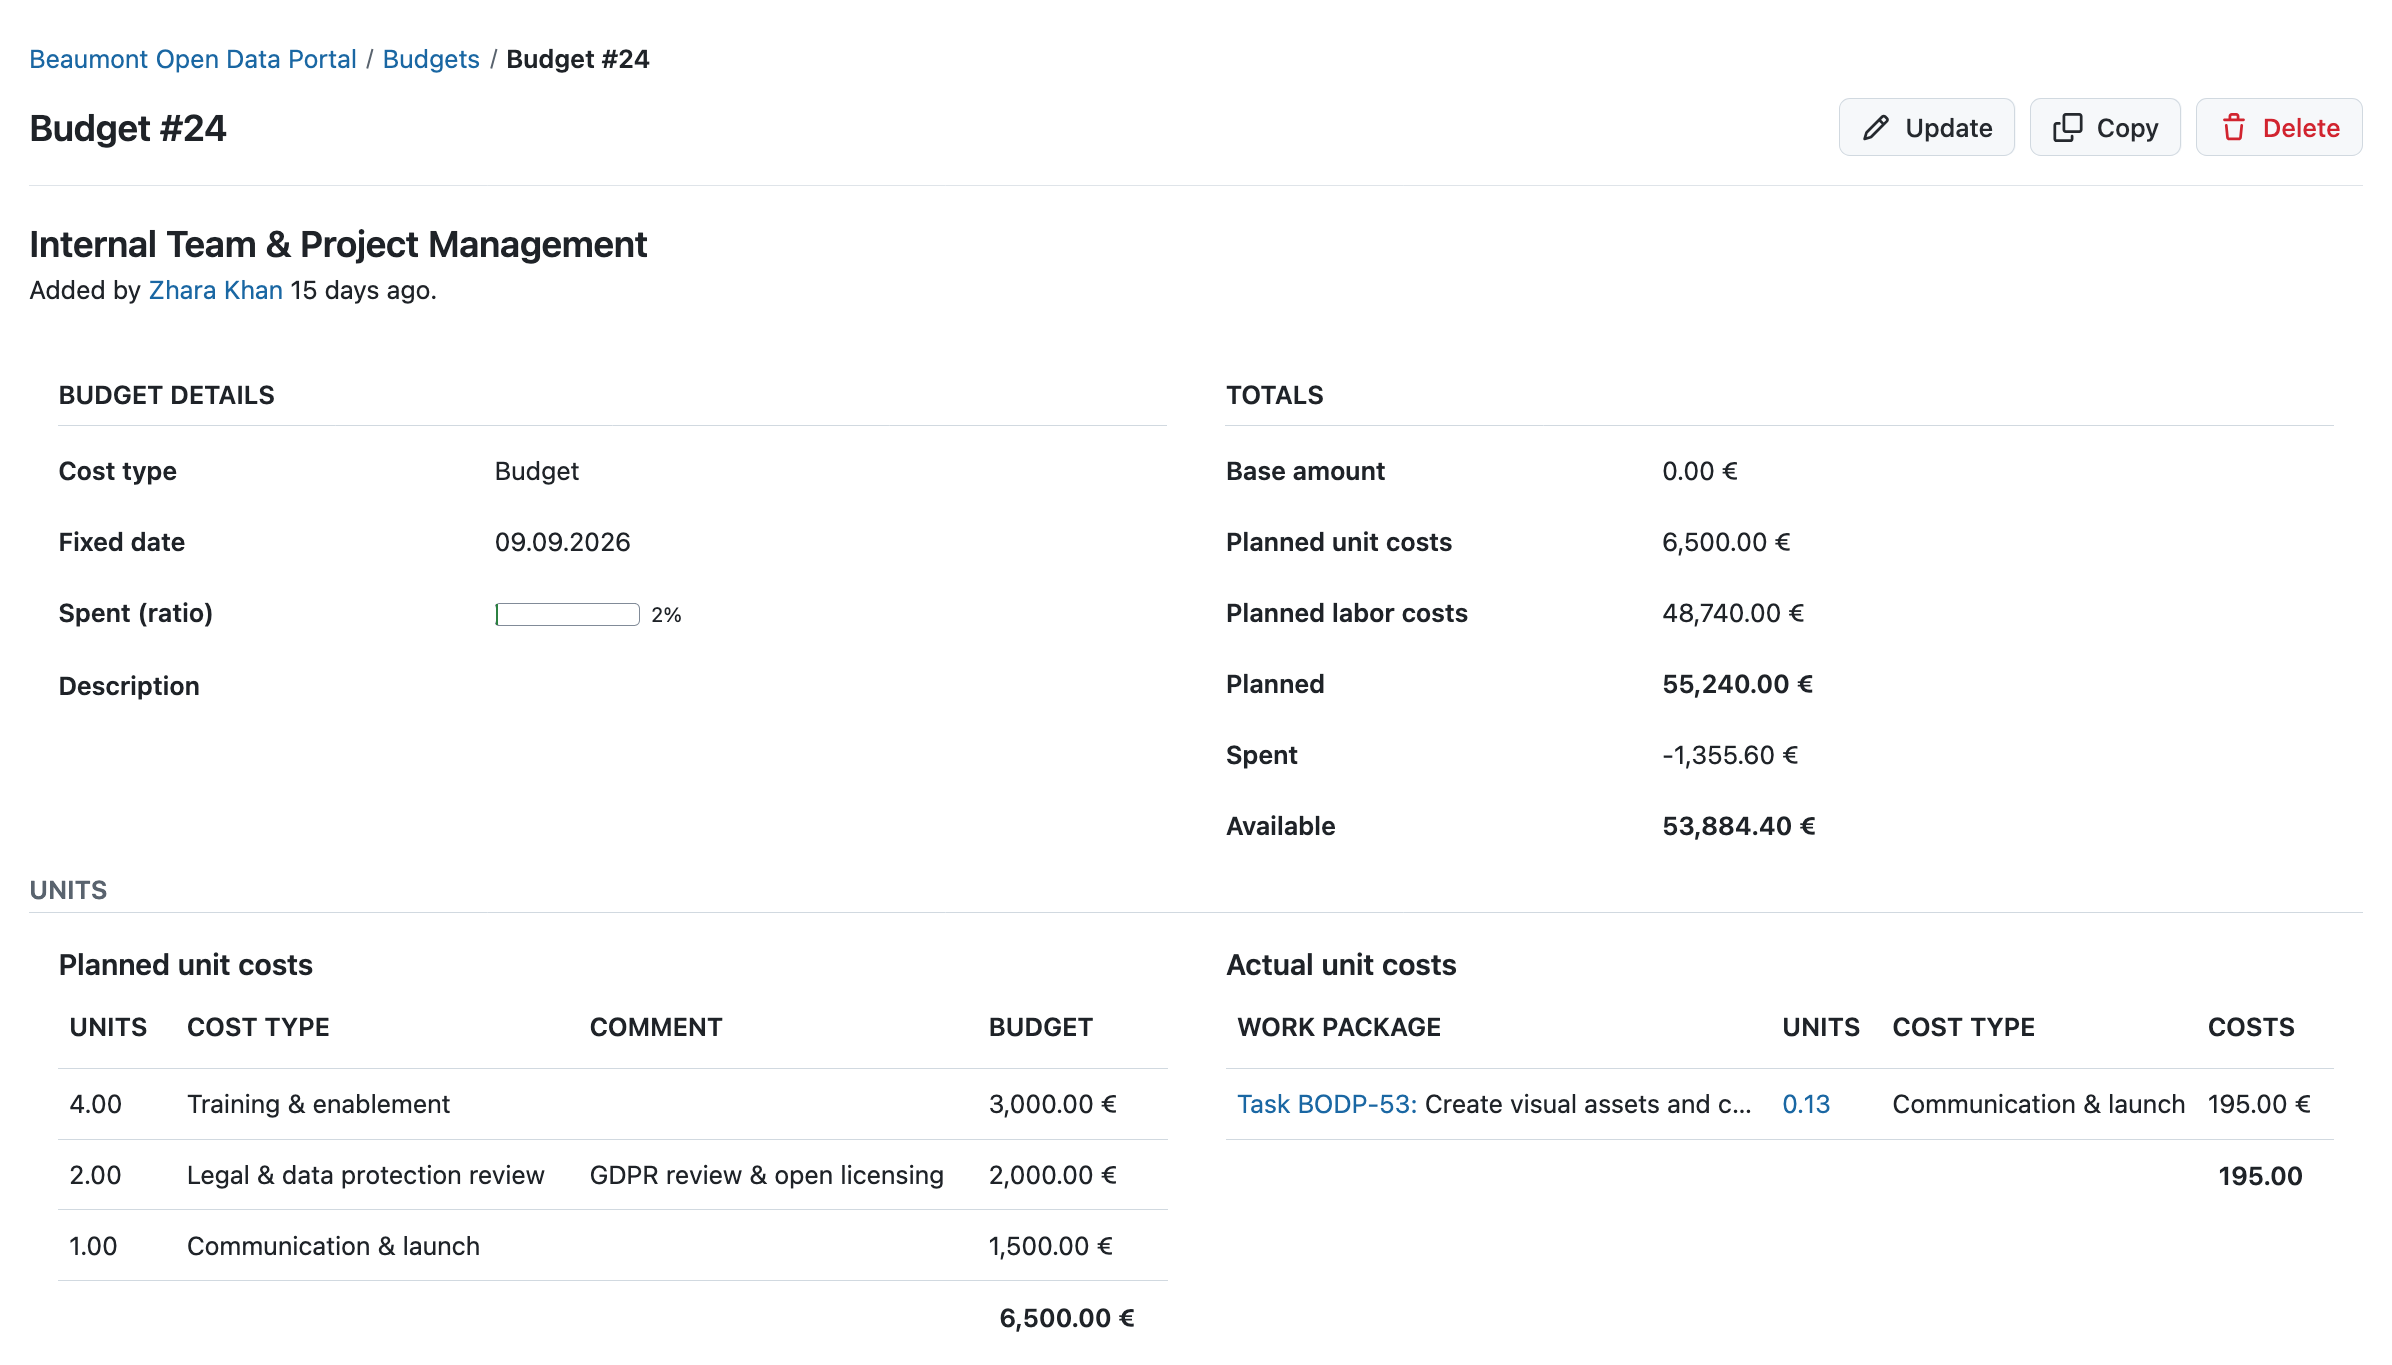2392x1365 pixels.
Task: Click the Available amount 53,884.40 €
Action: 1738,826
